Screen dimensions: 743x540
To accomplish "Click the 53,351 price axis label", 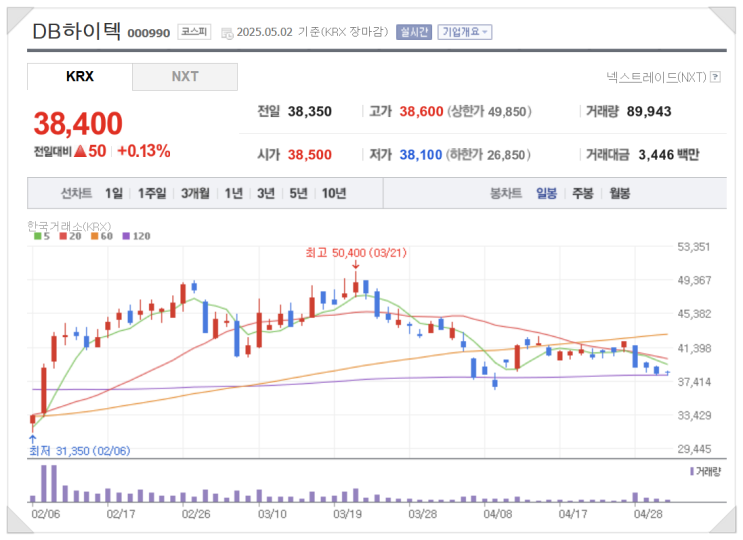I will coord(694,247).
